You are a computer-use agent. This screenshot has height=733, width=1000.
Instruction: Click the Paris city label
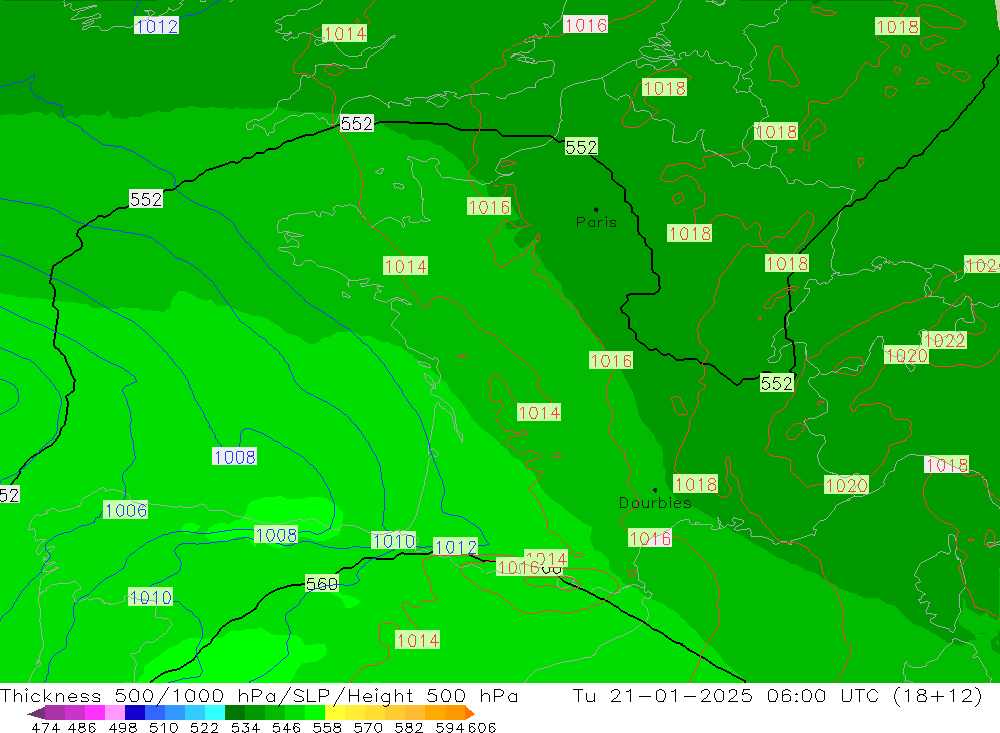point(596,222)
